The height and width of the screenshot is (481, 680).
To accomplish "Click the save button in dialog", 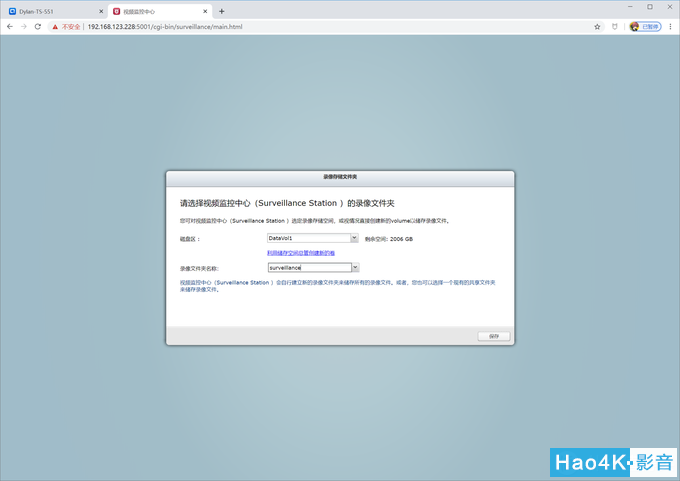I will [494, 336].
